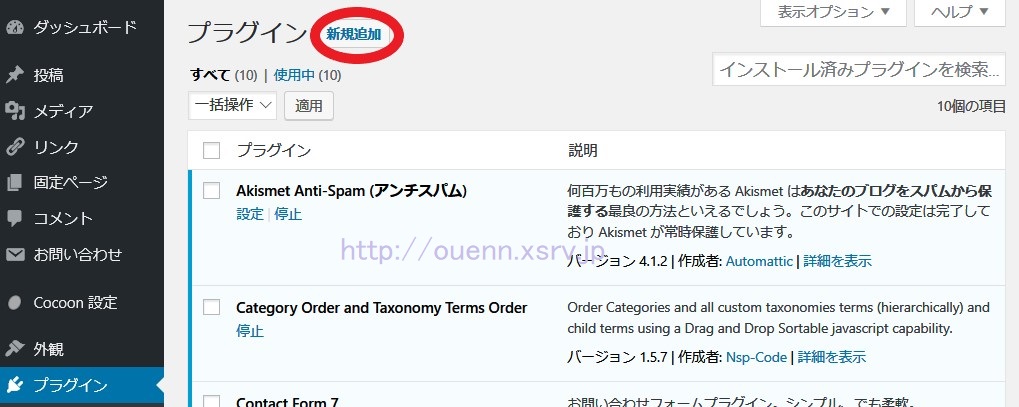Toggle the select-all checkbox in table header
The width and height of the screenshot is (1019, 407).
pyautogui.click(x=211, y=151)
